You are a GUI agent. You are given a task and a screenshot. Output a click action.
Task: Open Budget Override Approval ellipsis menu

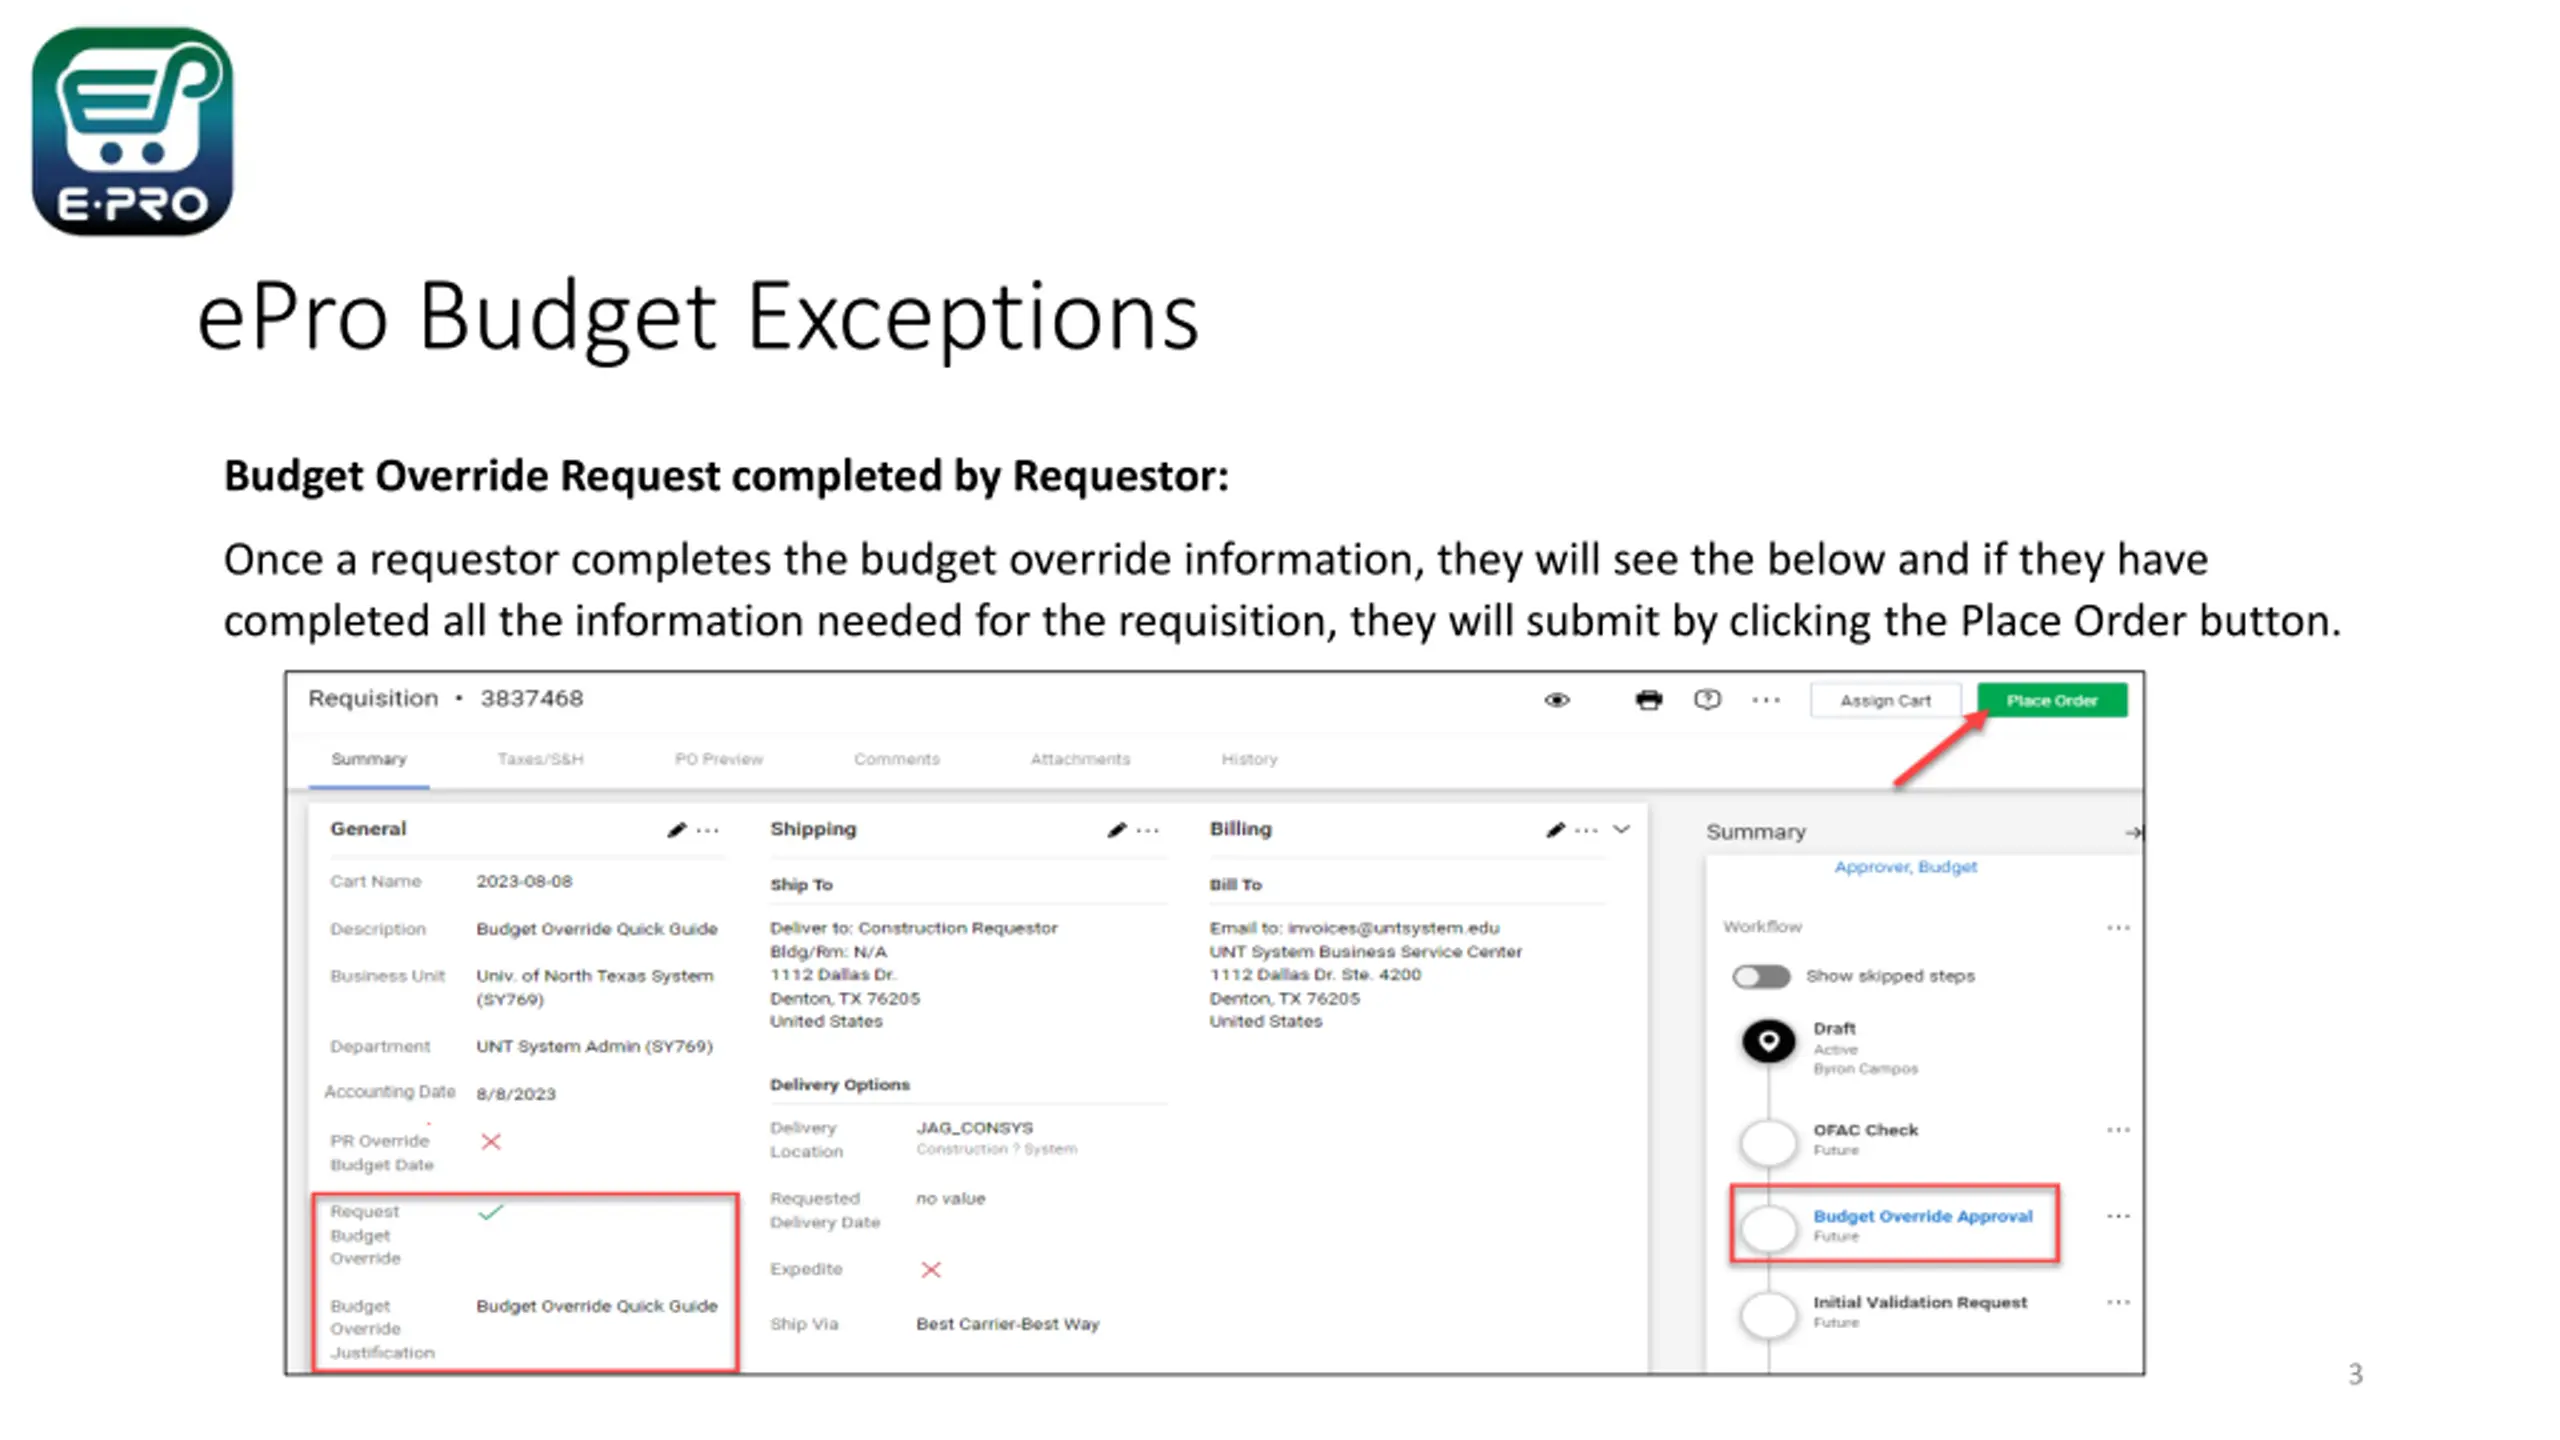click(x=2118, y=1216)
